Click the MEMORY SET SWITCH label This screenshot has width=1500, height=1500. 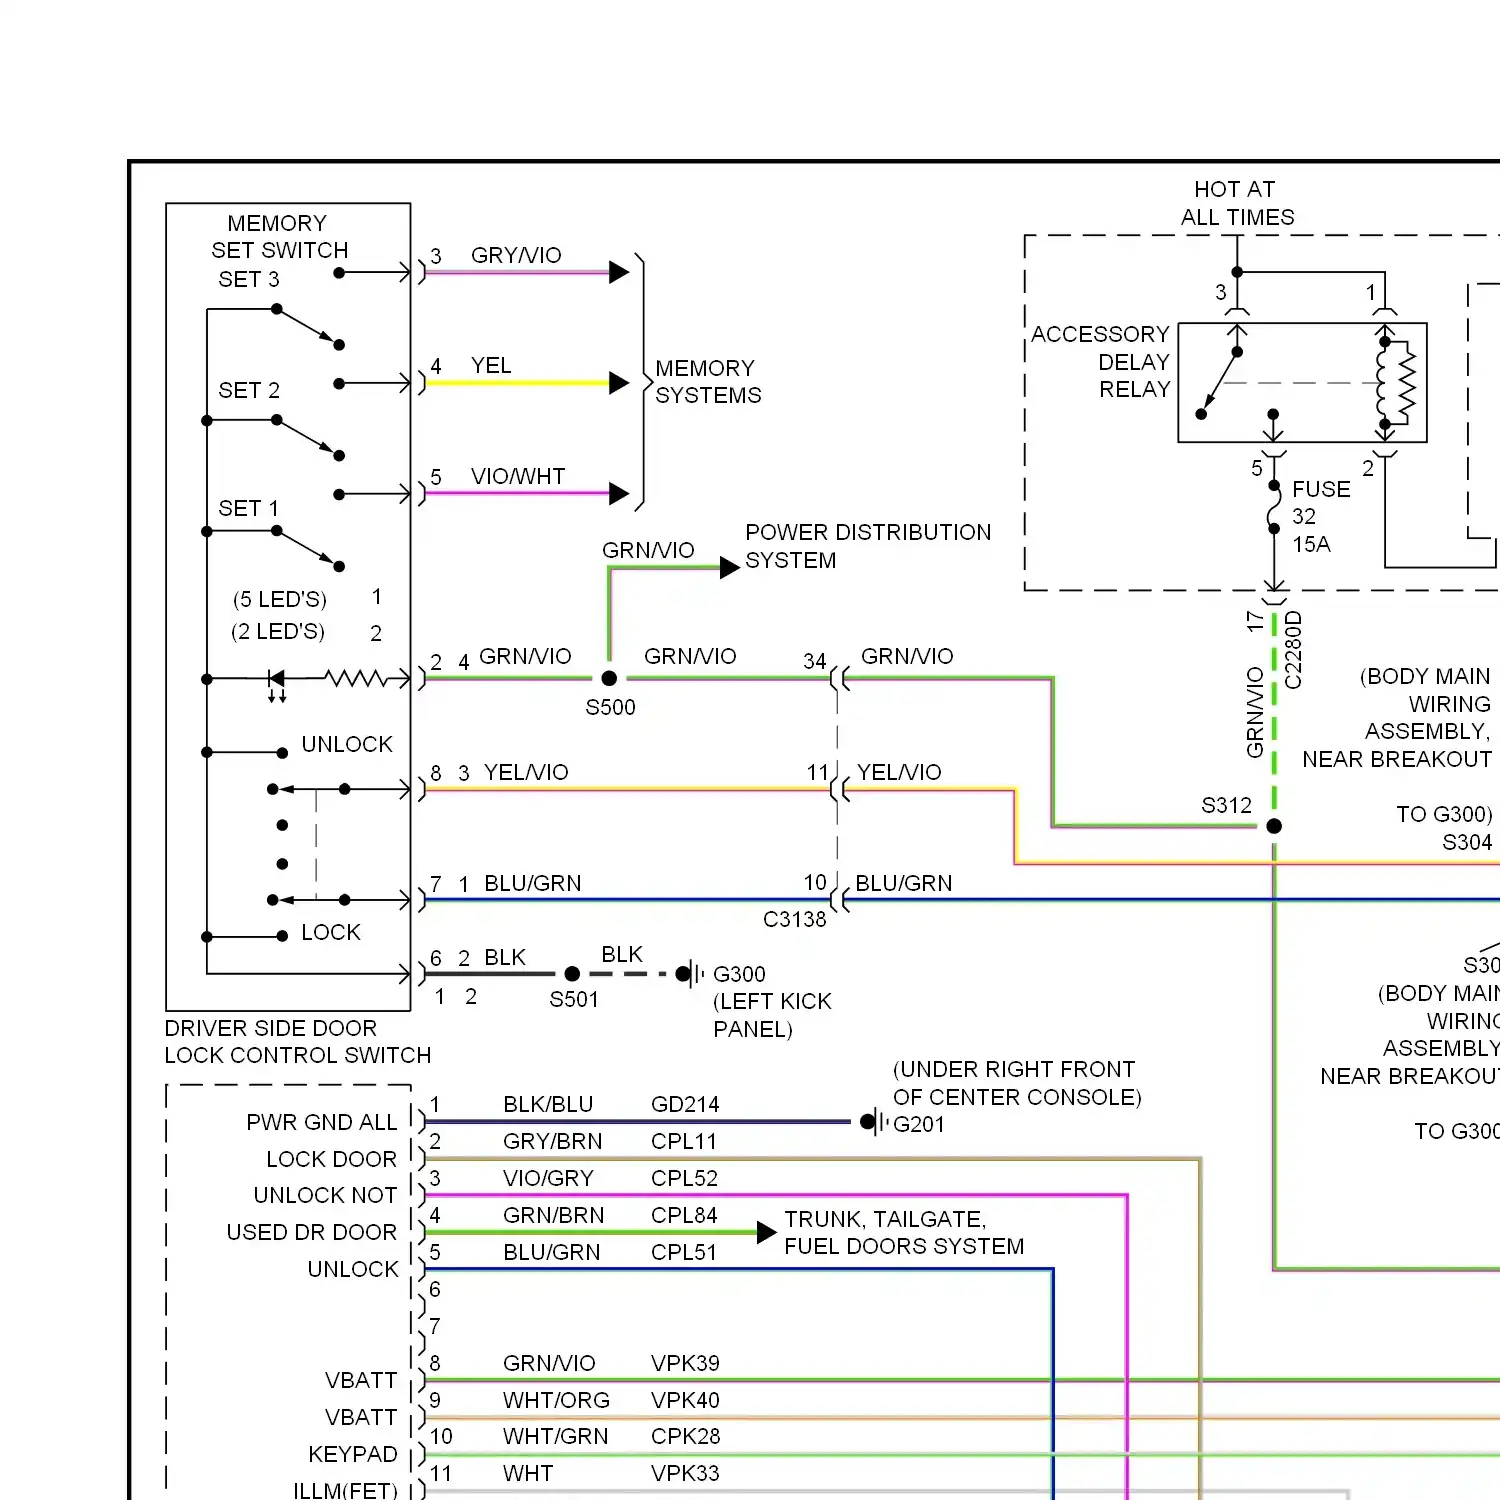(x=278, y=237)
